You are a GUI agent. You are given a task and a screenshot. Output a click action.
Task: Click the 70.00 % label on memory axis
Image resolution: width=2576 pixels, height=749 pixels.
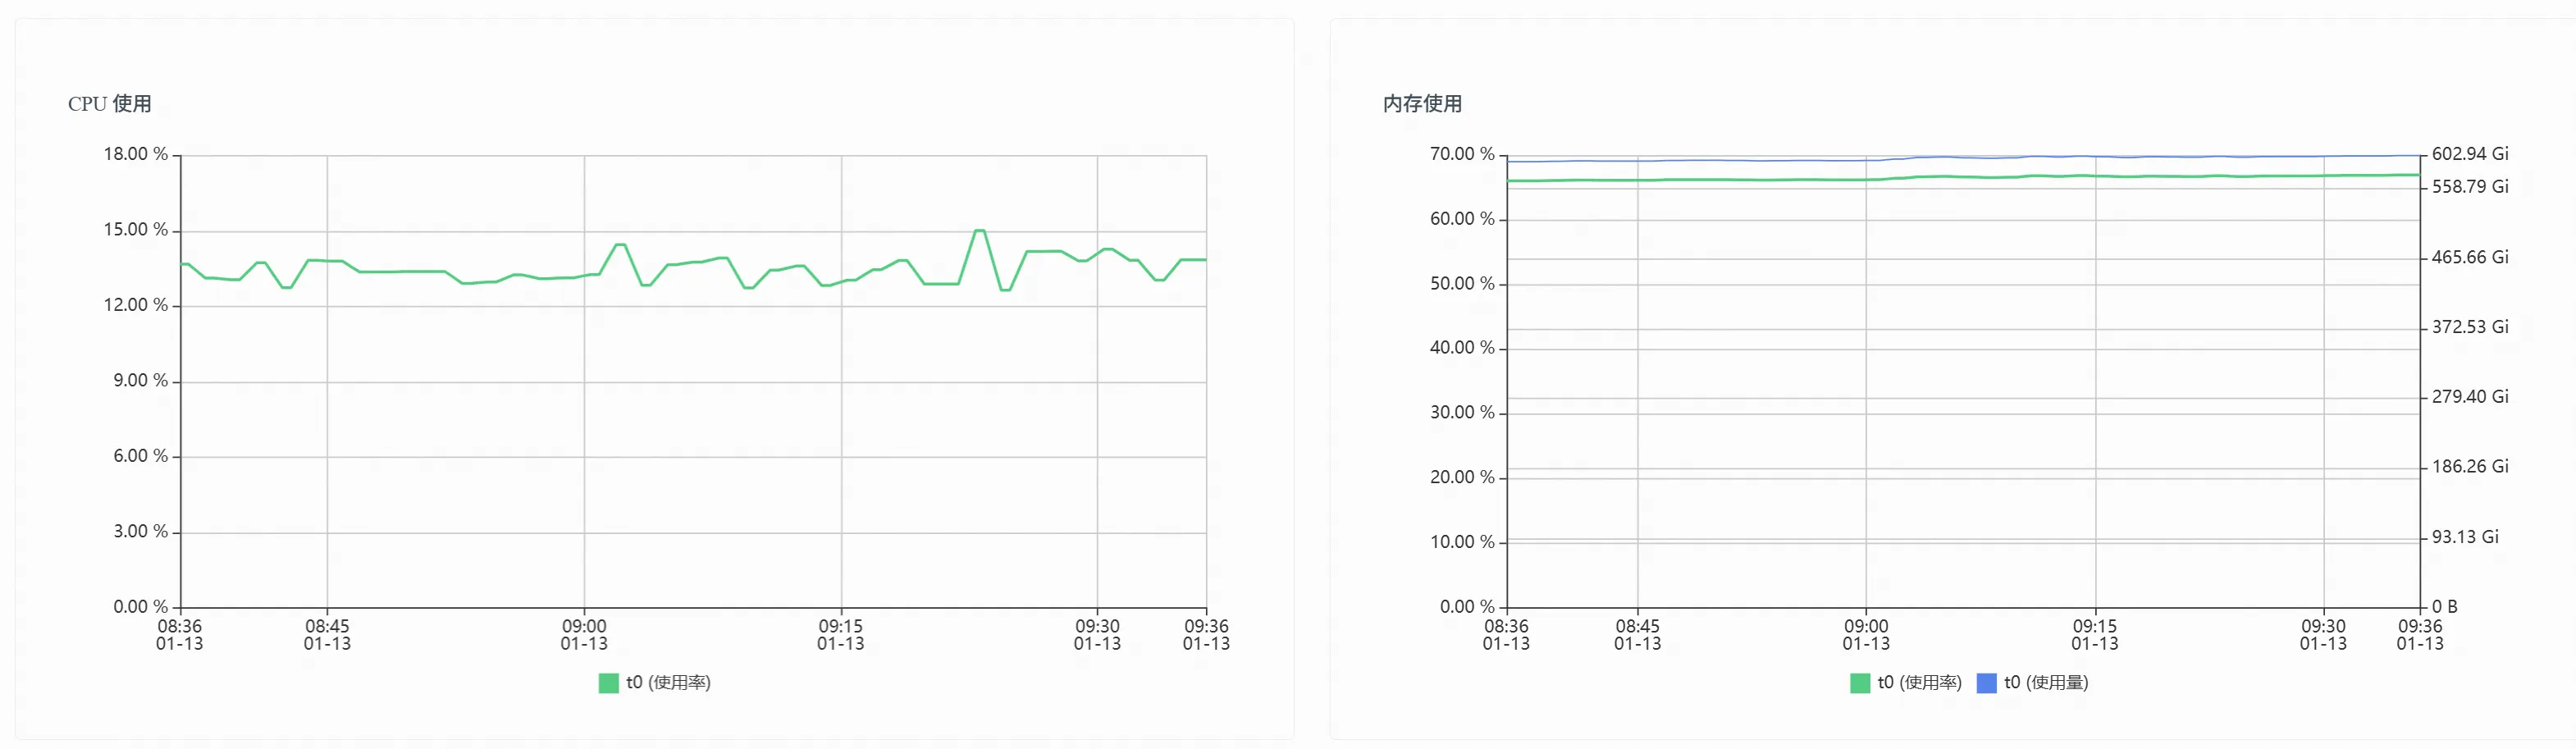coord(1462,154)
